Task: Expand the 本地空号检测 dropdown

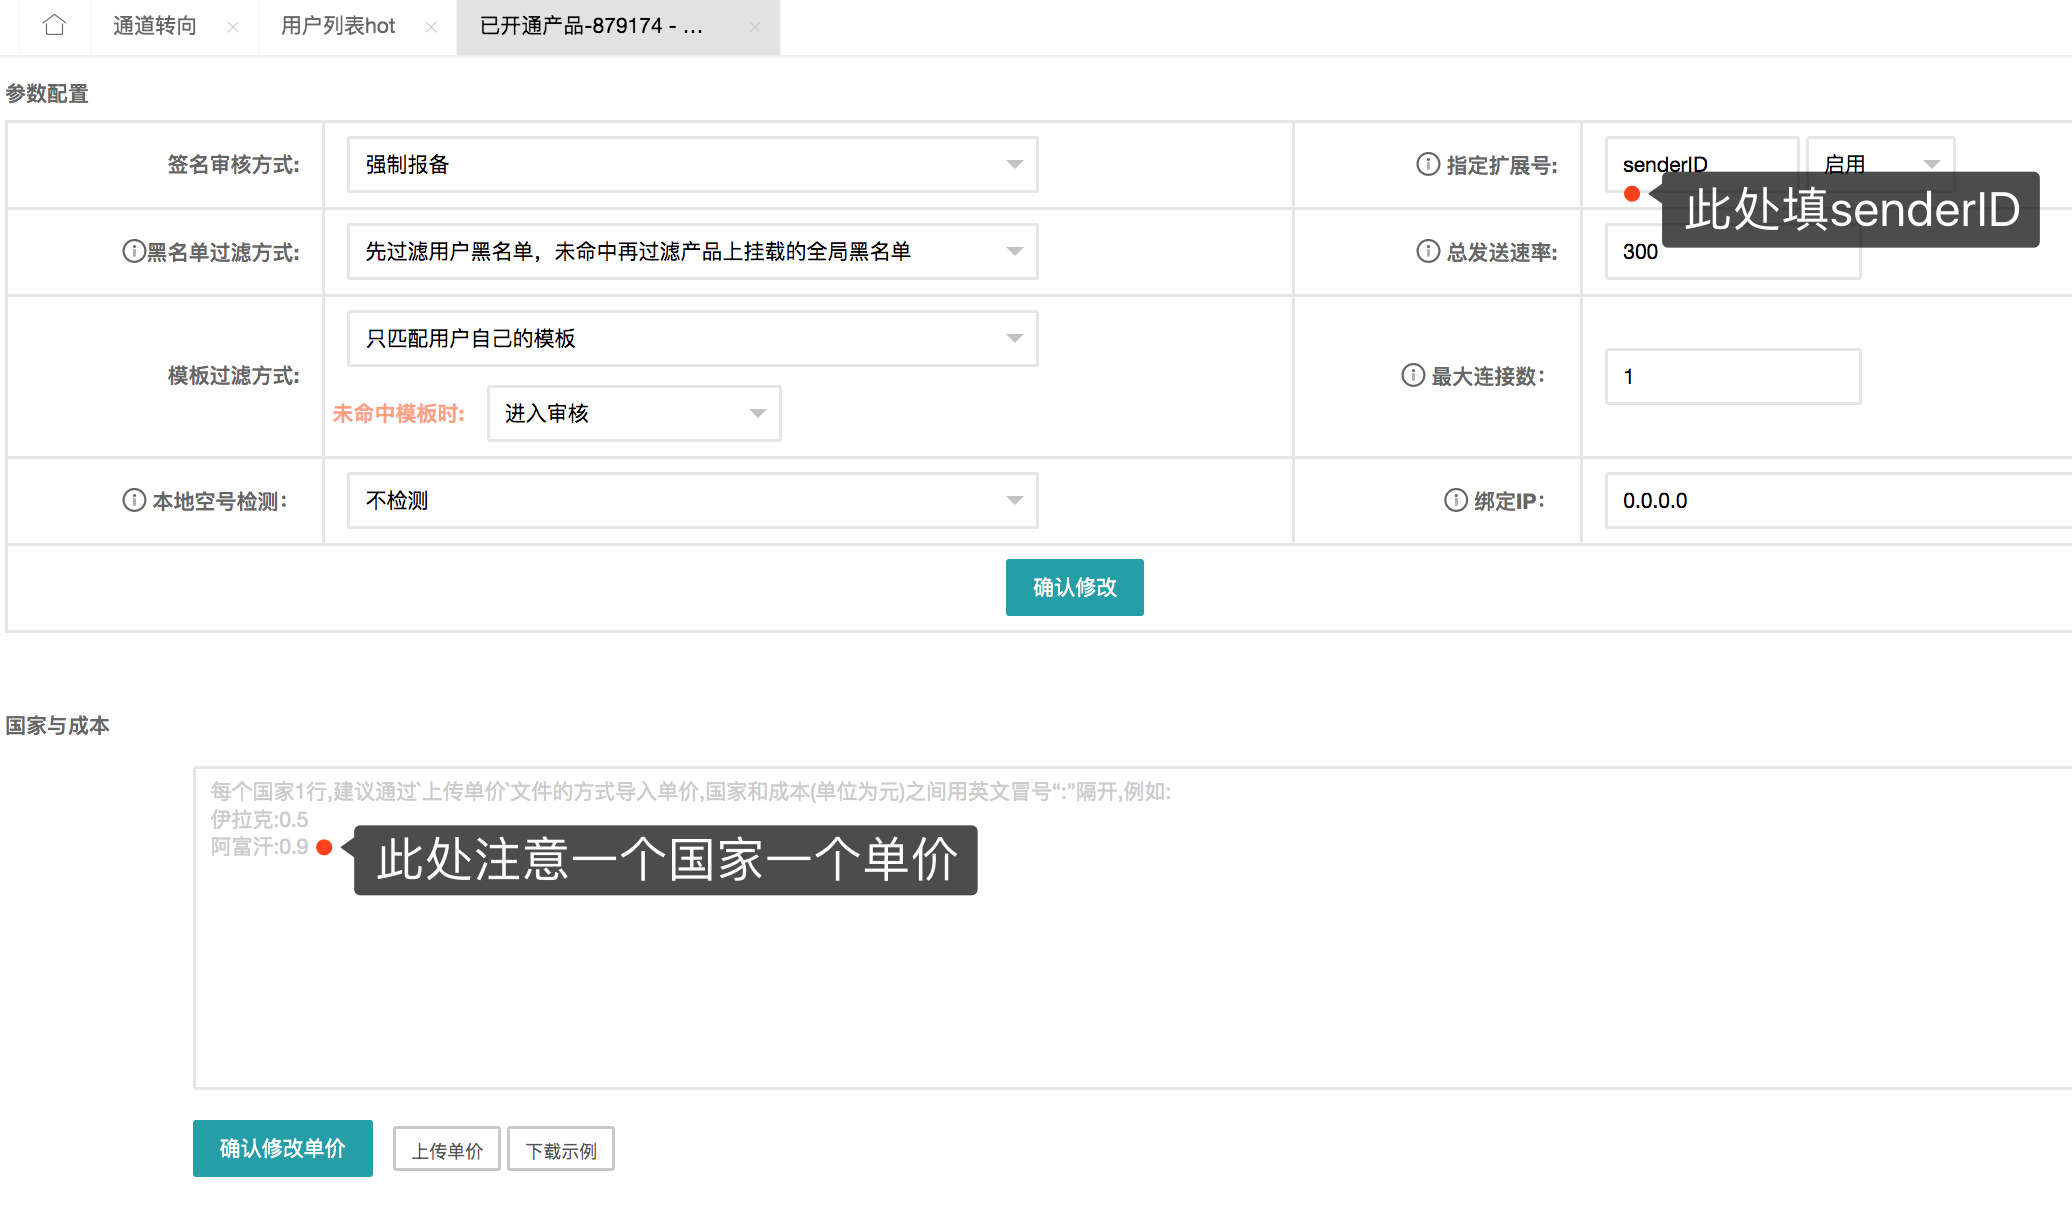Action: pos(692,500)
